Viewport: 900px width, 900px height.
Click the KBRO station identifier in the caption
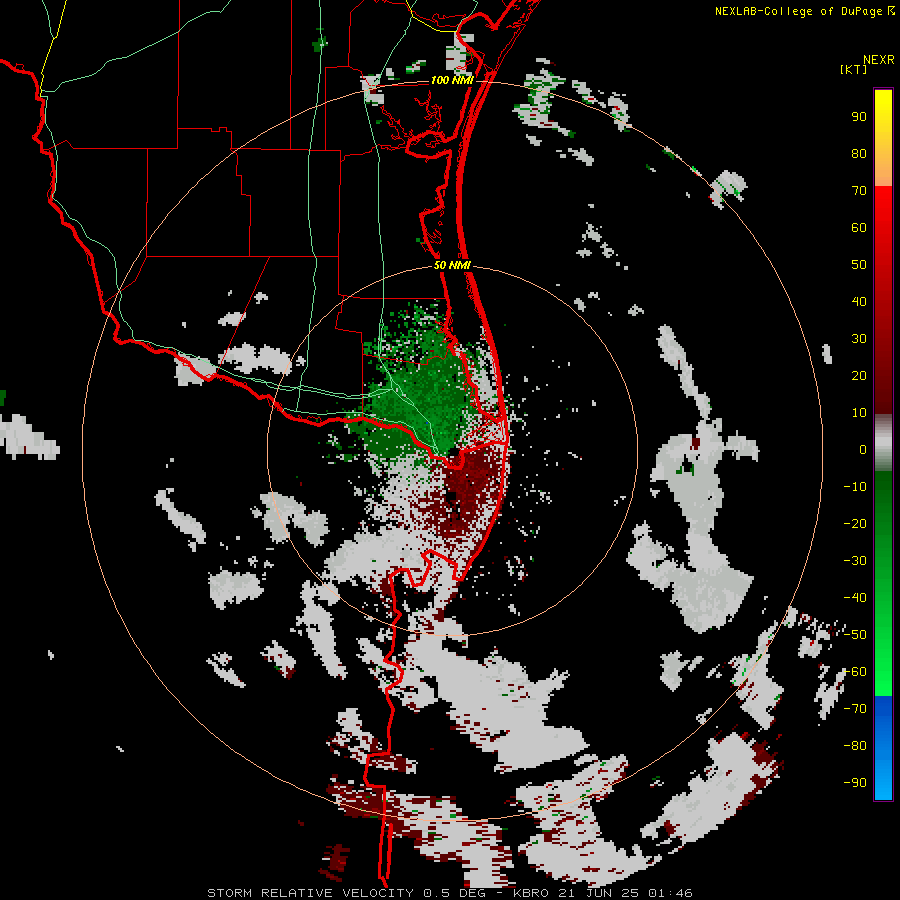click(x=531, y=893)
